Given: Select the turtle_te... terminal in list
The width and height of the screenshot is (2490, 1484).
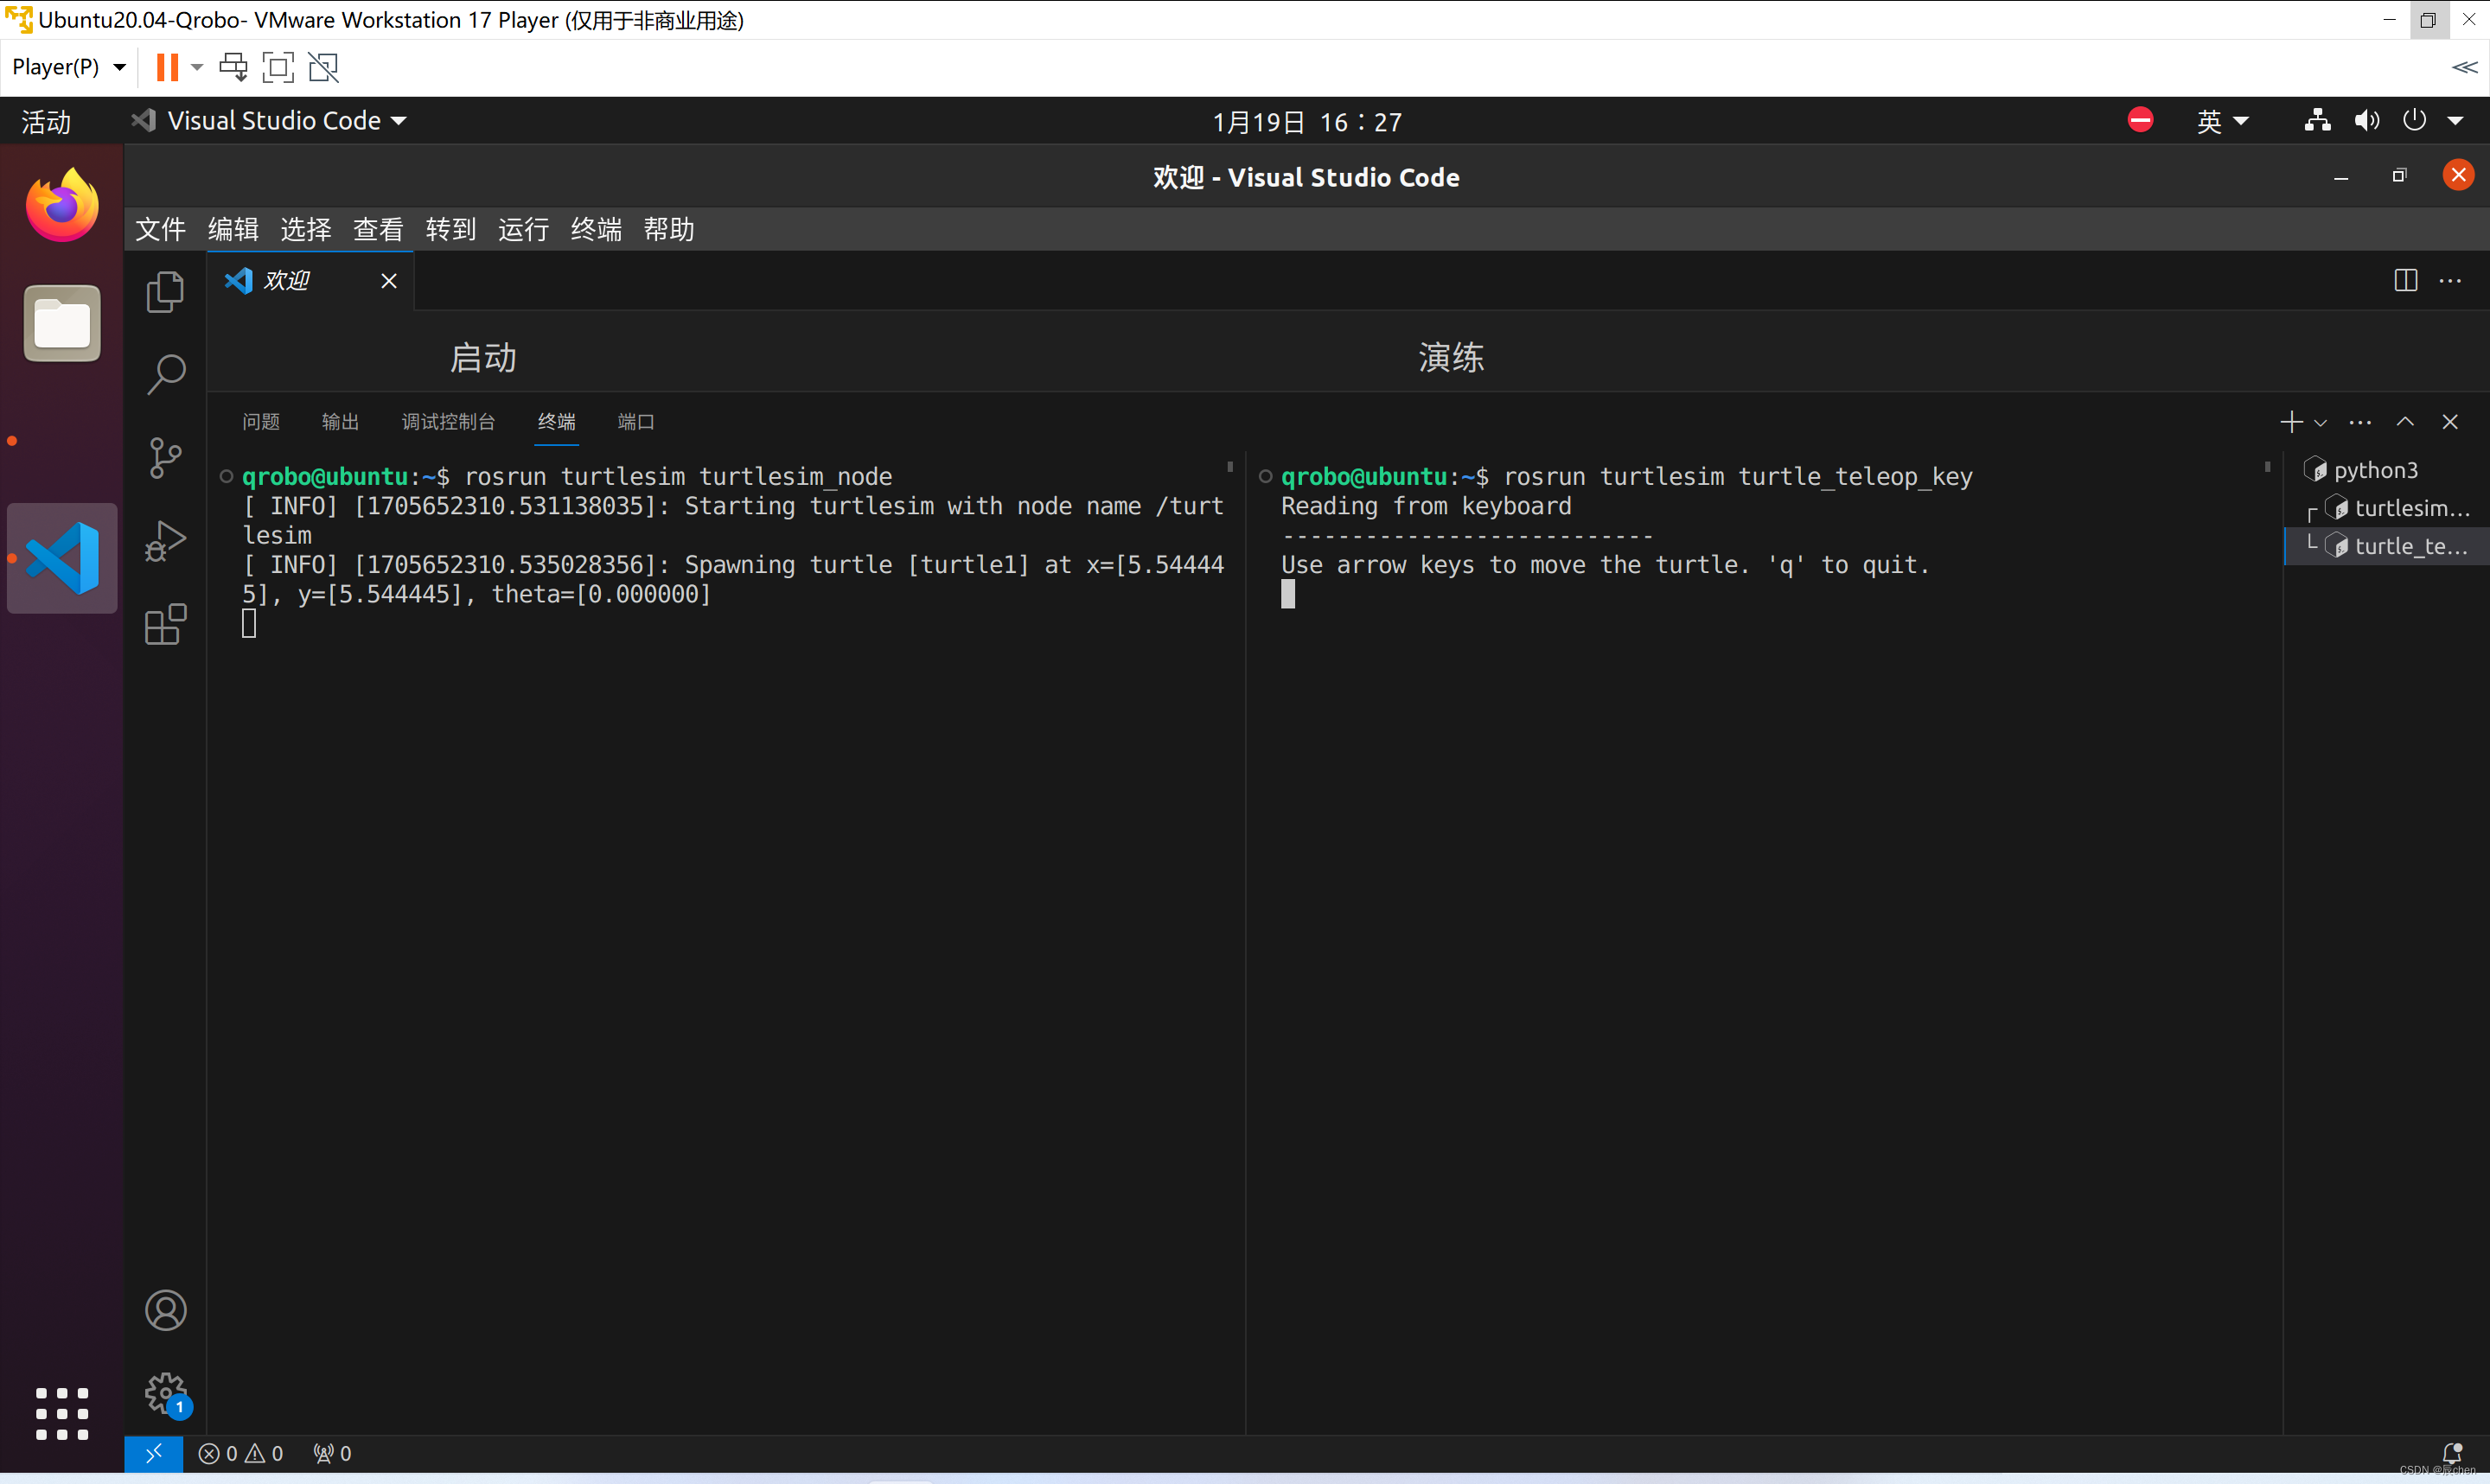Looking at the screenshot, I should (x=2386, y=546).
